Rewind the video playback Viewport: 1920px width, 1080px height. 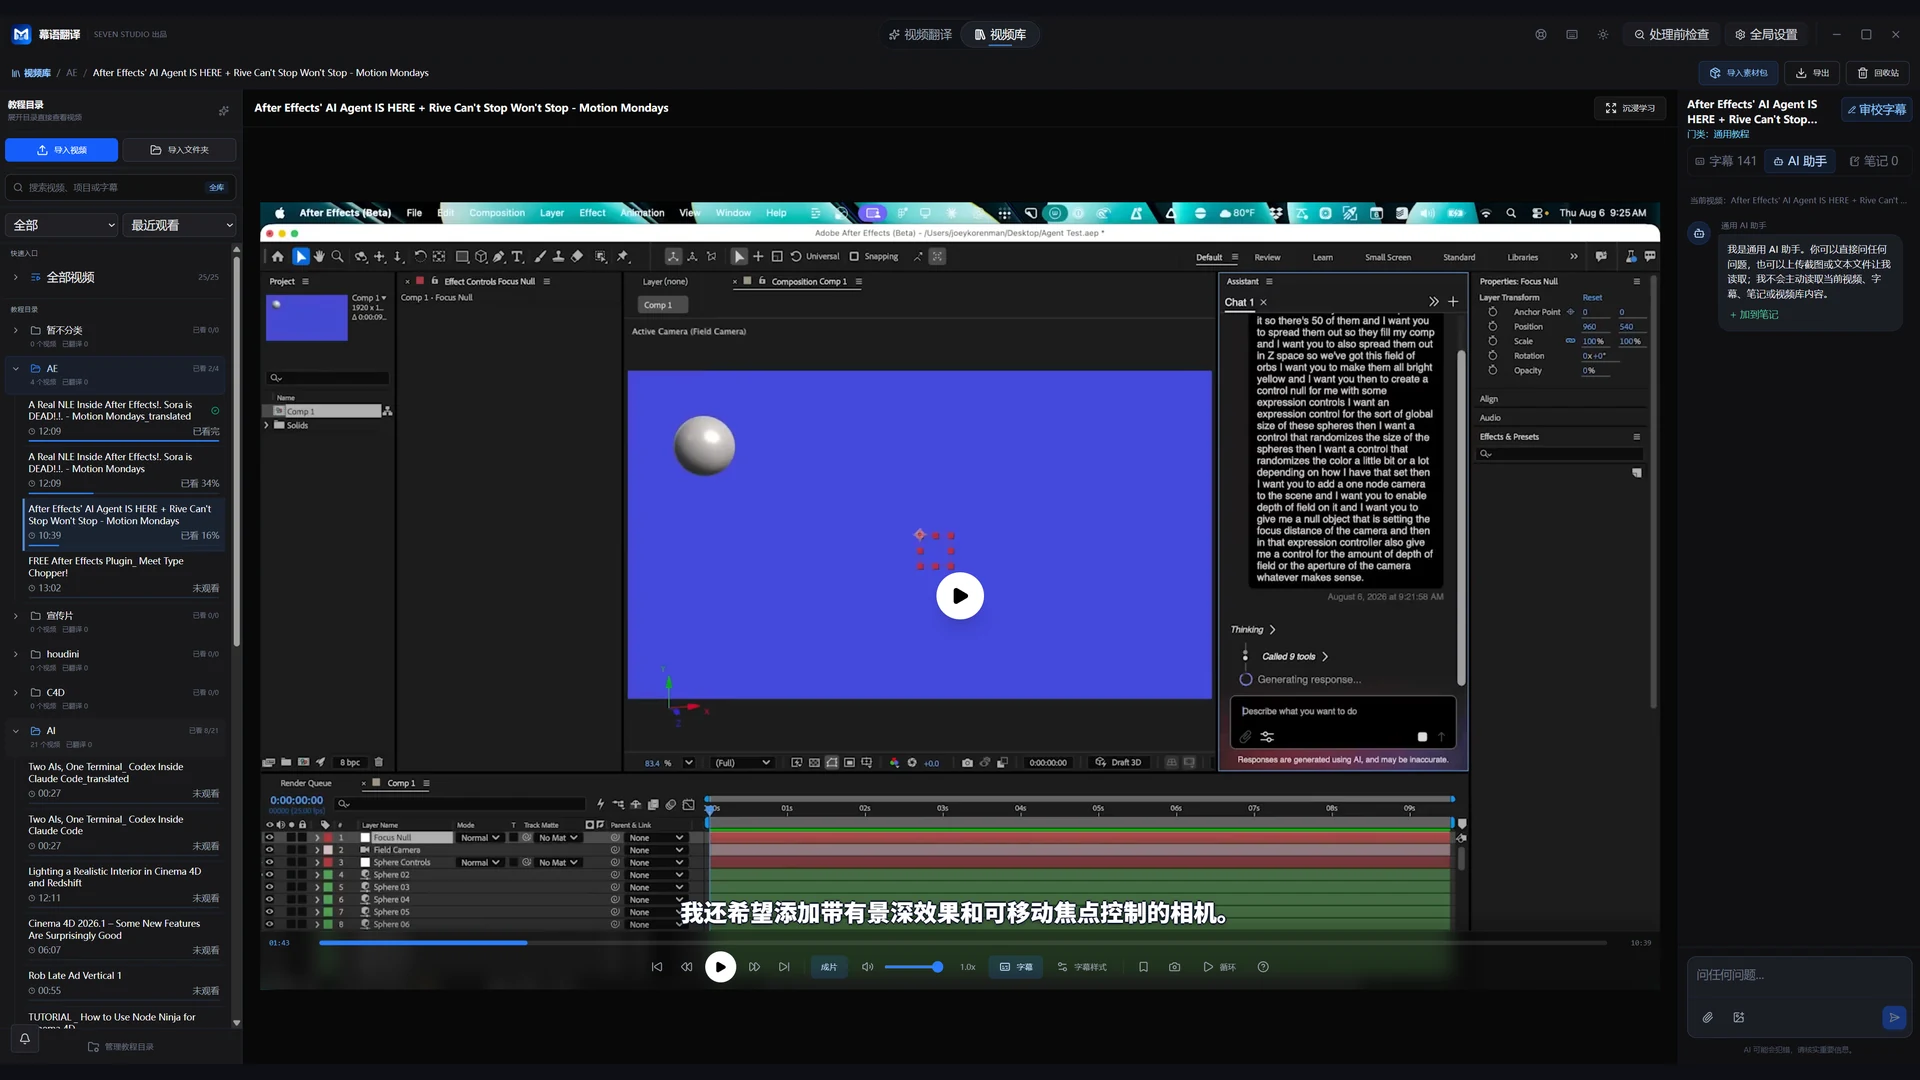pos(686,967)
